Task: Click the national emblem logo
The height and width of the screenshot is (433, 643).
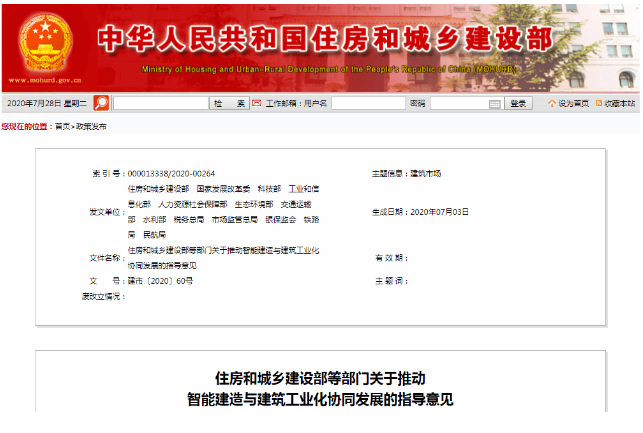Action: 45,43
